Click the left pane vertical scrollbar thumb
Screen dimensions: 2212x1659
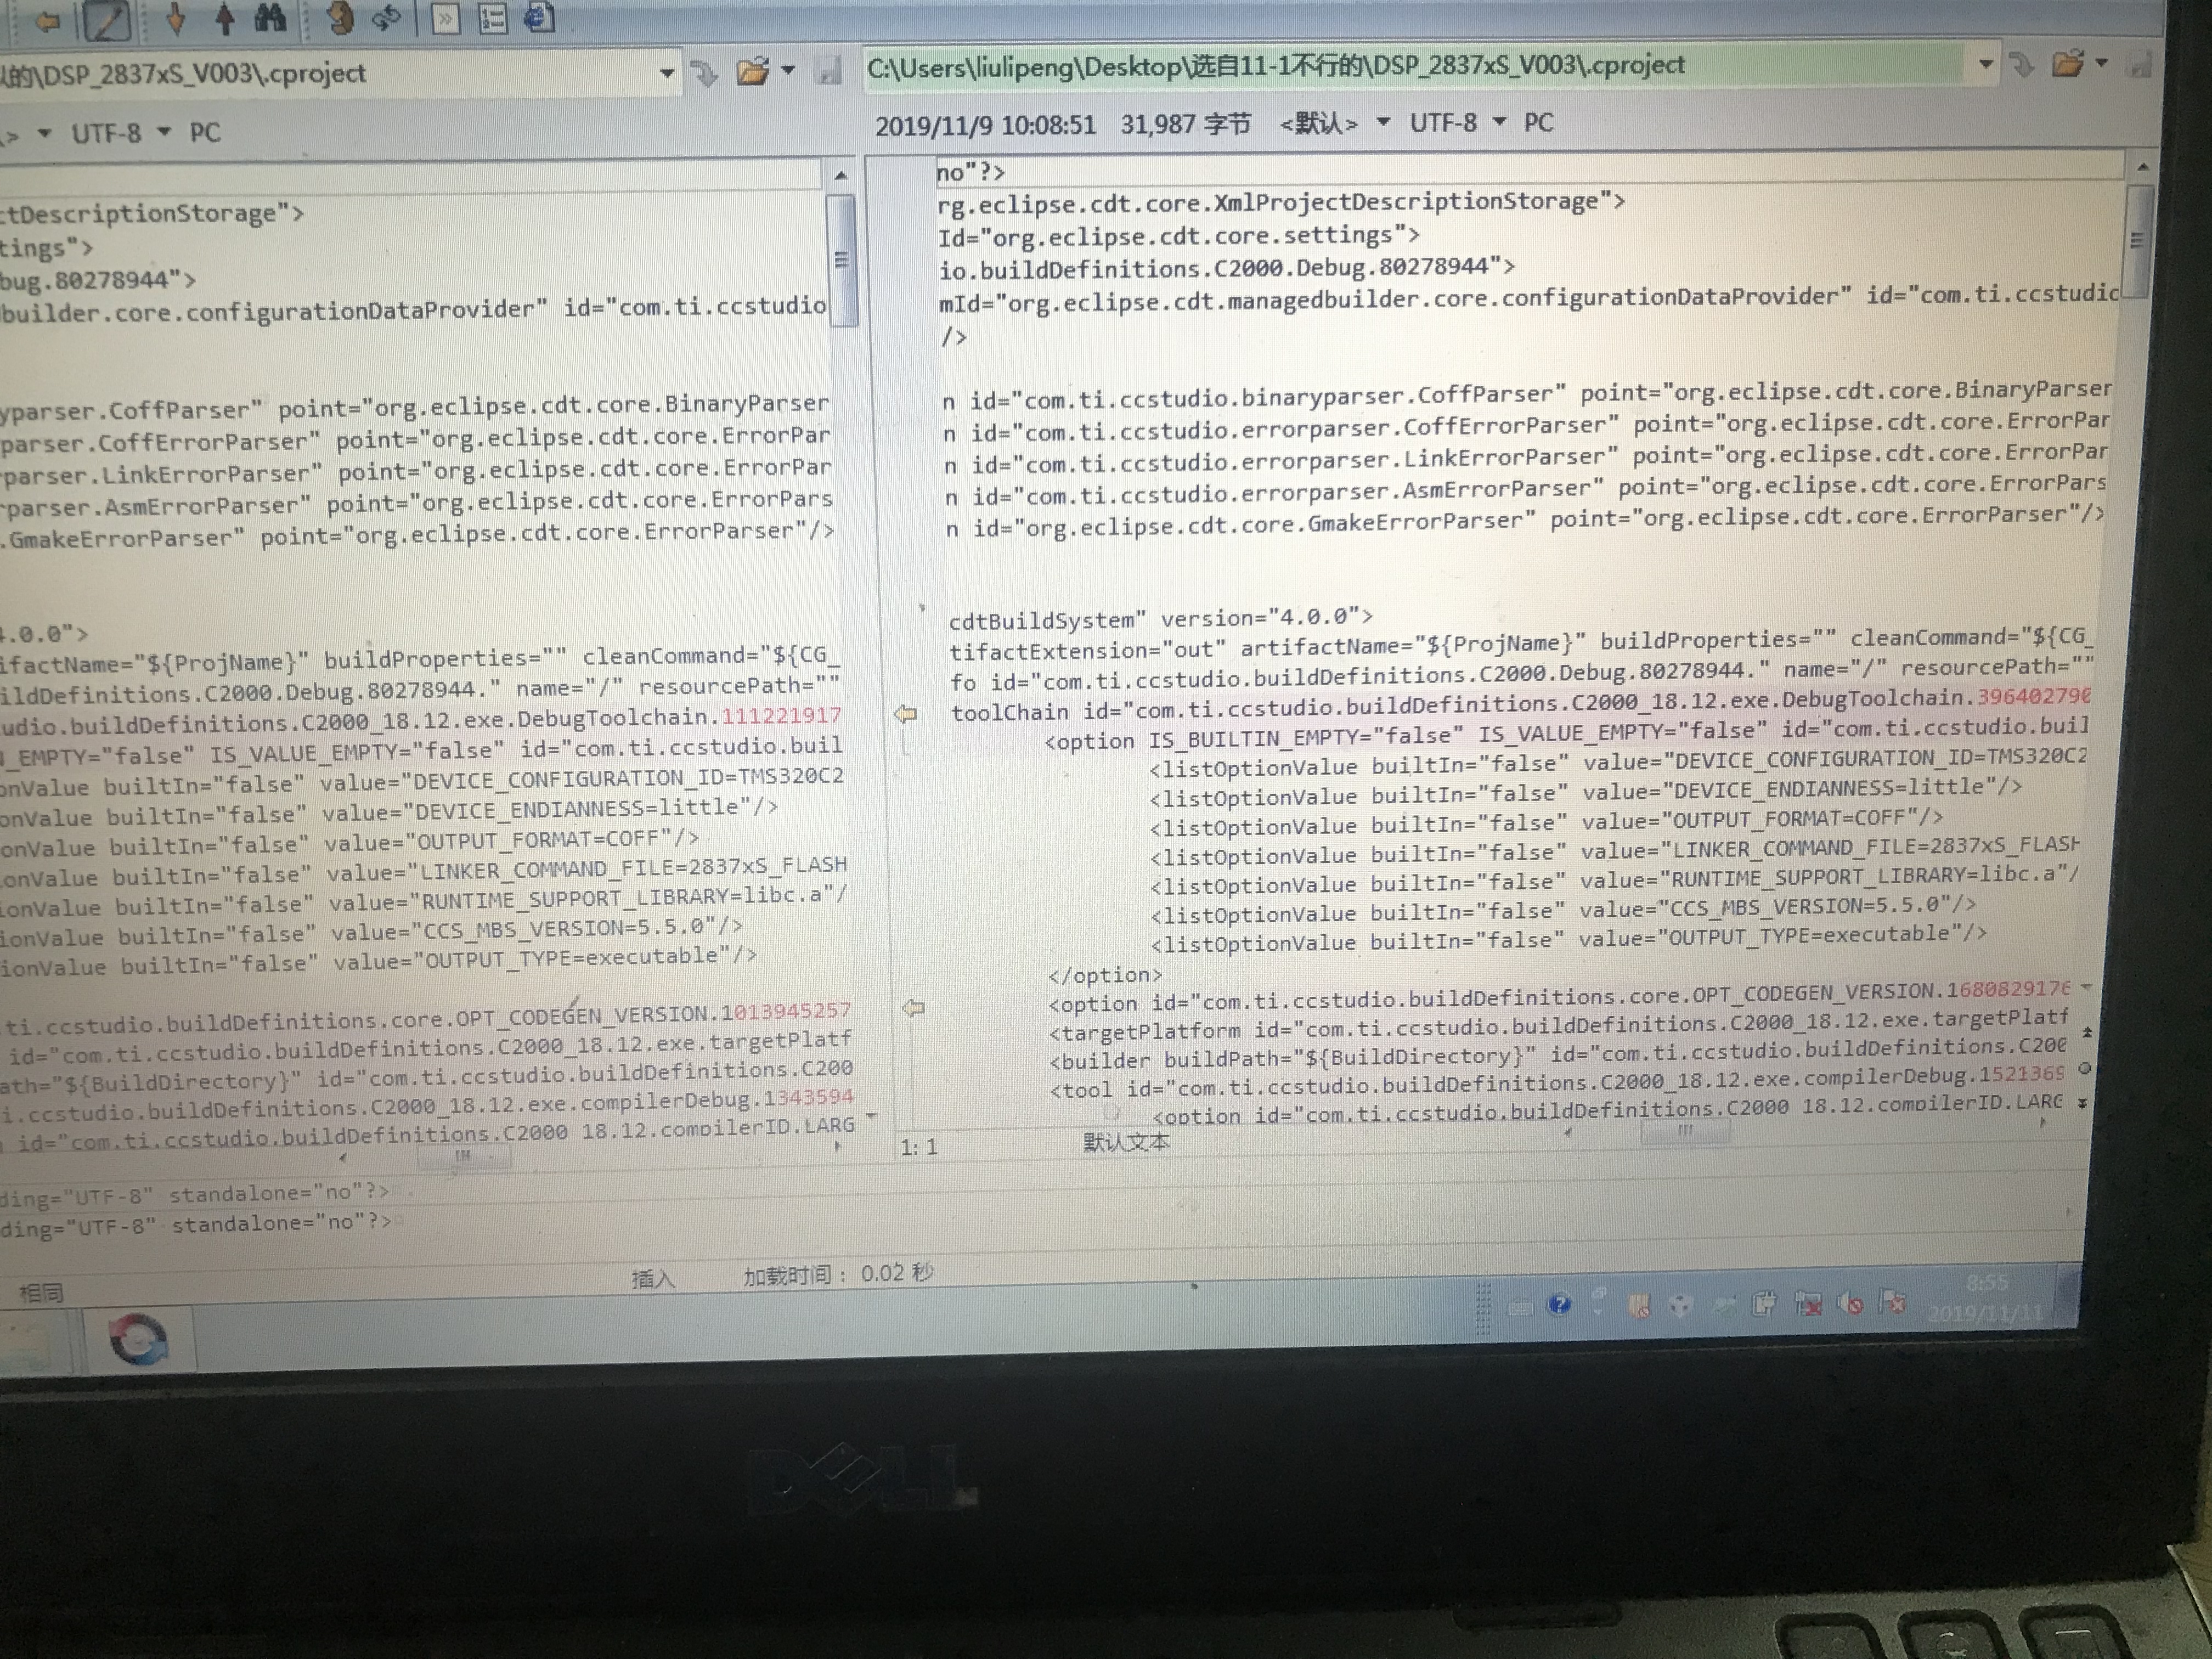(x=842, y=259)
